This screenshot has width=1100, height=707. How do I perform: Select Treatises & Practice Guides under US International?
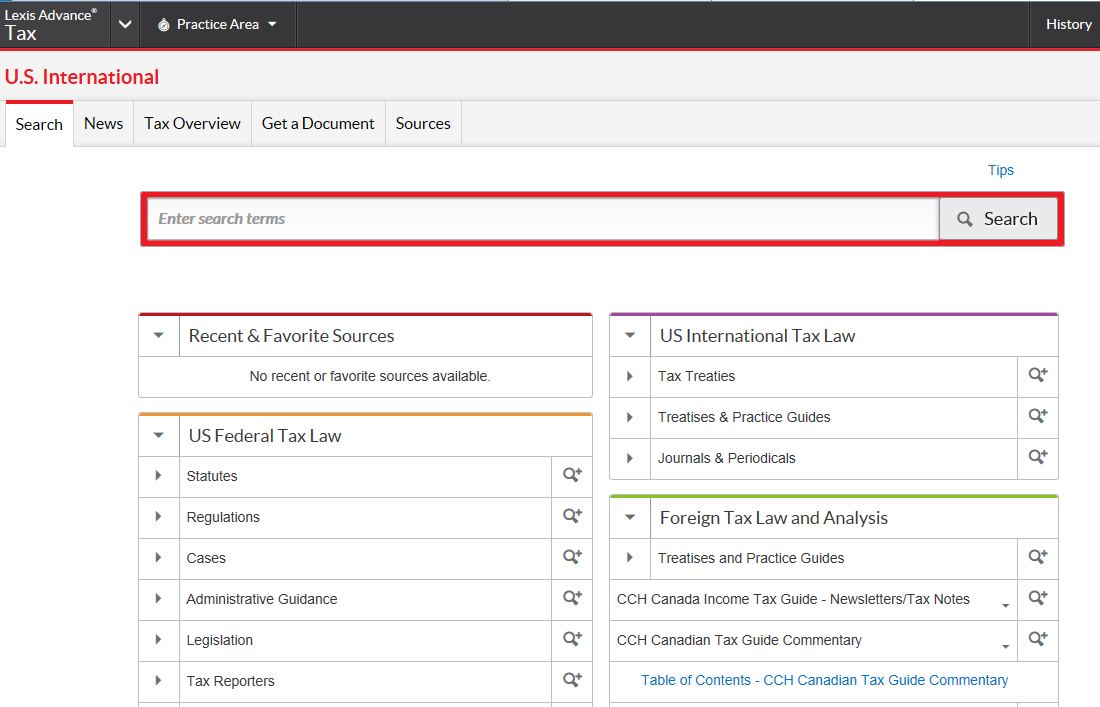744,417
